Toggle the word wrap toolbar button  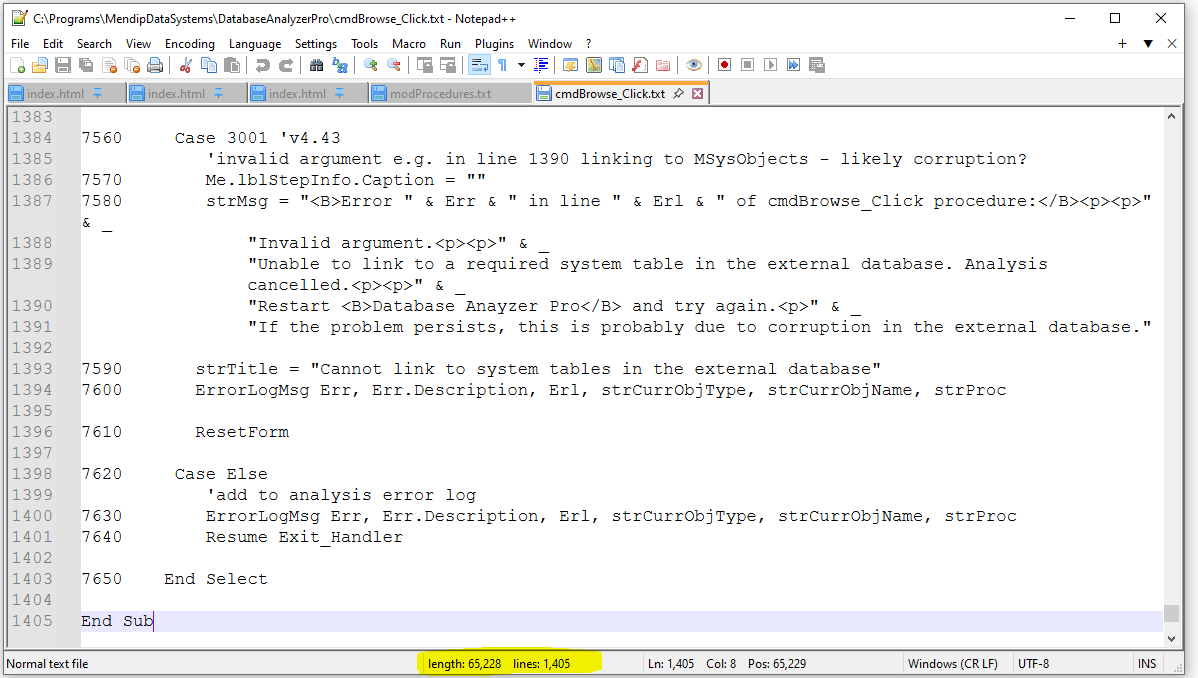click(x=479, y=66)
